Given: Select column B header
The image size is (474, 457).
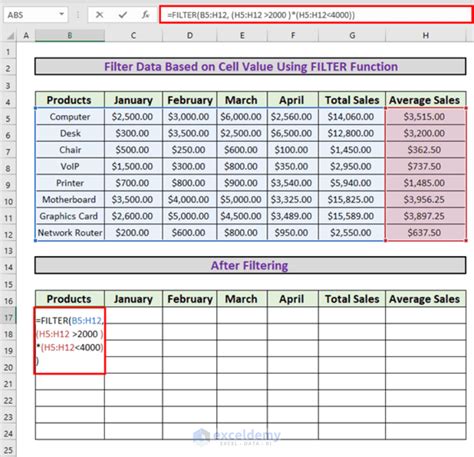Looking at the screenshot, I should tap(70, 35).
